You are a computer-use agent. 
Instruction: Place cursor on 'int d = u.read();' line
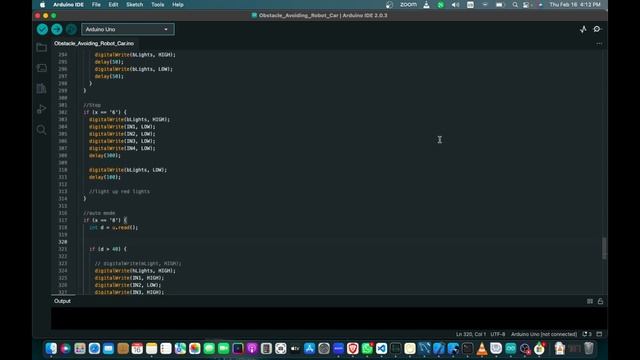(x=113, y=227)
